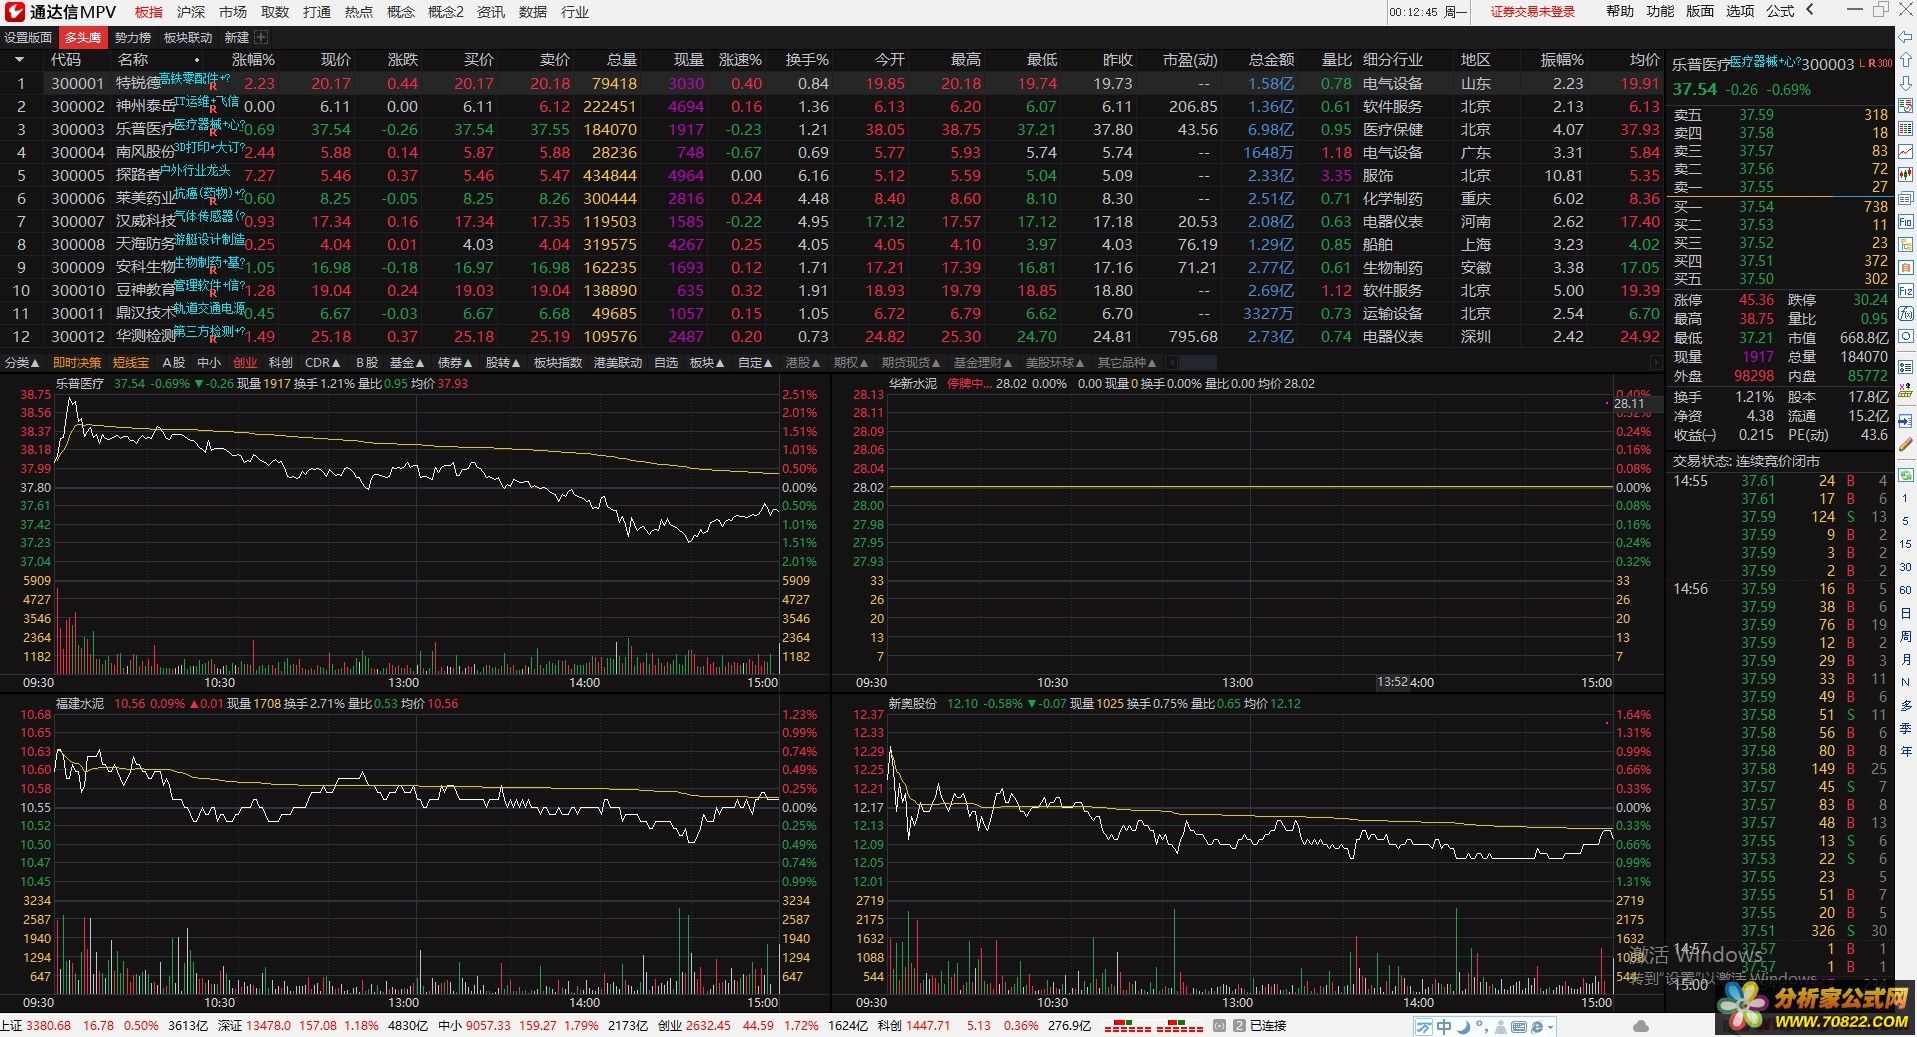Switch to the 势力榜 tab
Viewport: 1917px width, 1037px height.
point(133,37)
